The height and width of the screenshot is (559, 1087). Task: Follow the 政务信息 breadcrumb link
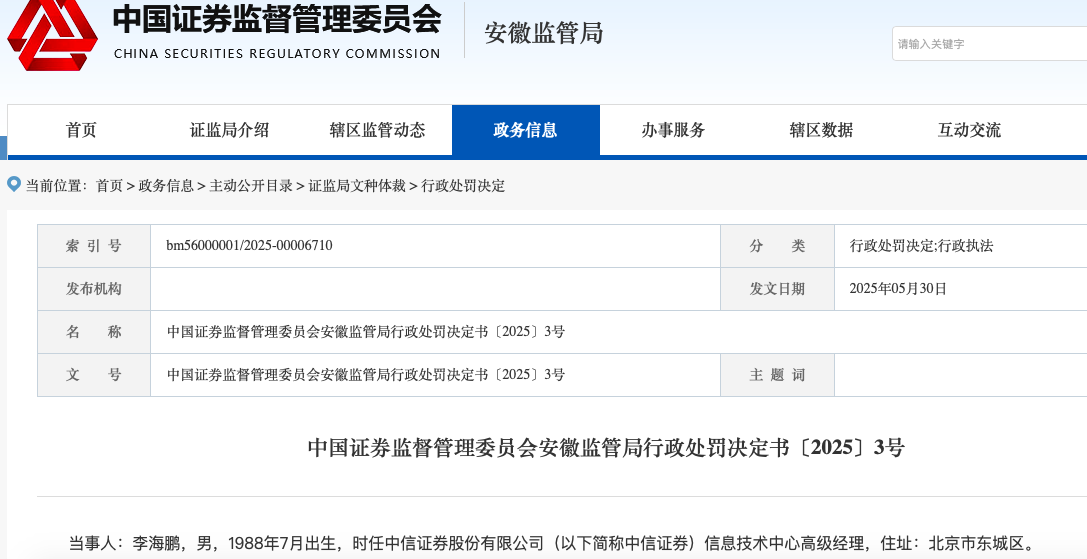click(x=166, y=186)
